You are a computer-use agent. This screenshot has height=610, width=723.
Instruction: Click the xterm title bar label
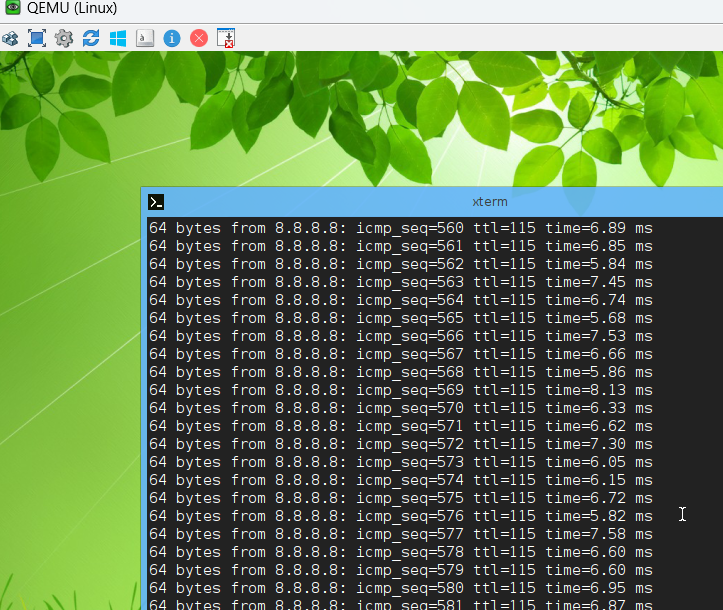coord(490,202)
